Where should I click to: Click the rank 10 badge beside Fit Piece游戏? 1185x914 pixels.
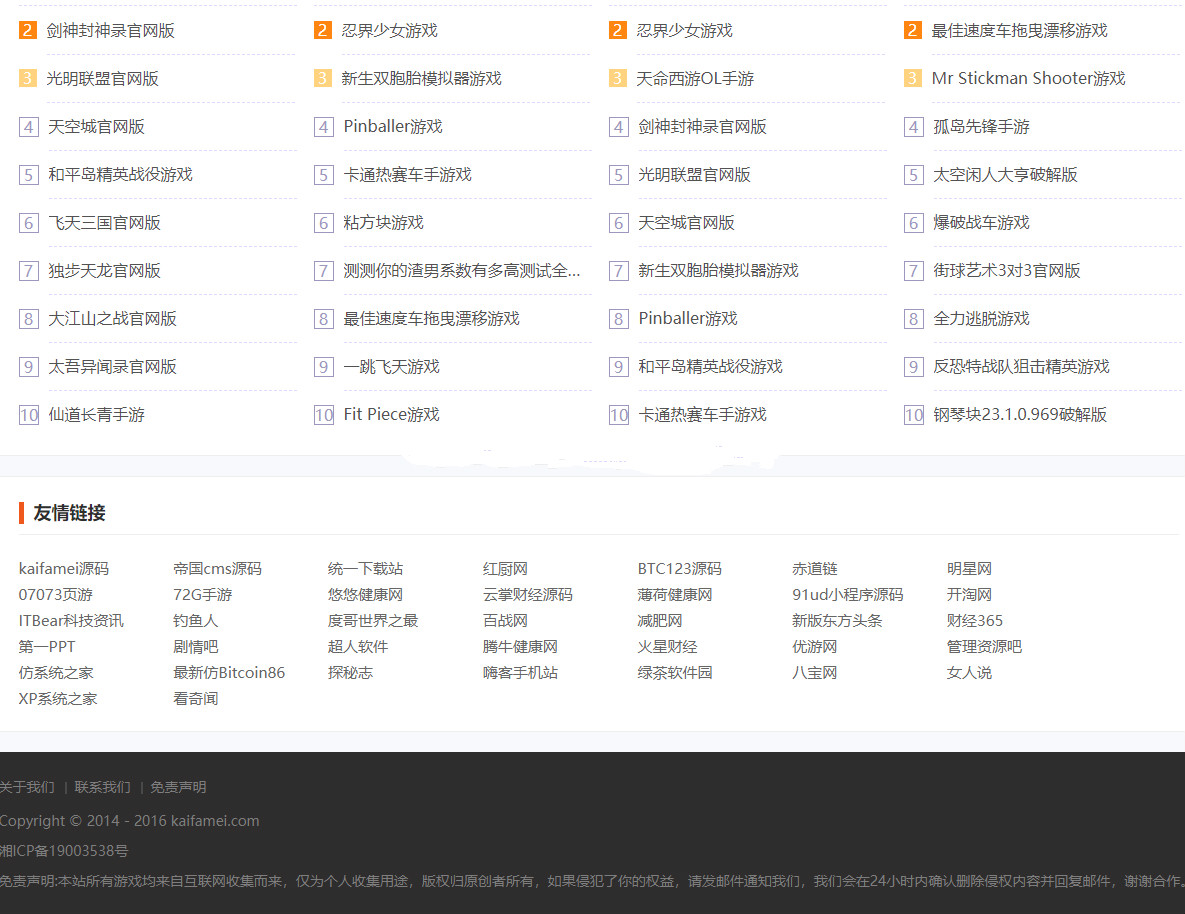(x=323, y=414)
